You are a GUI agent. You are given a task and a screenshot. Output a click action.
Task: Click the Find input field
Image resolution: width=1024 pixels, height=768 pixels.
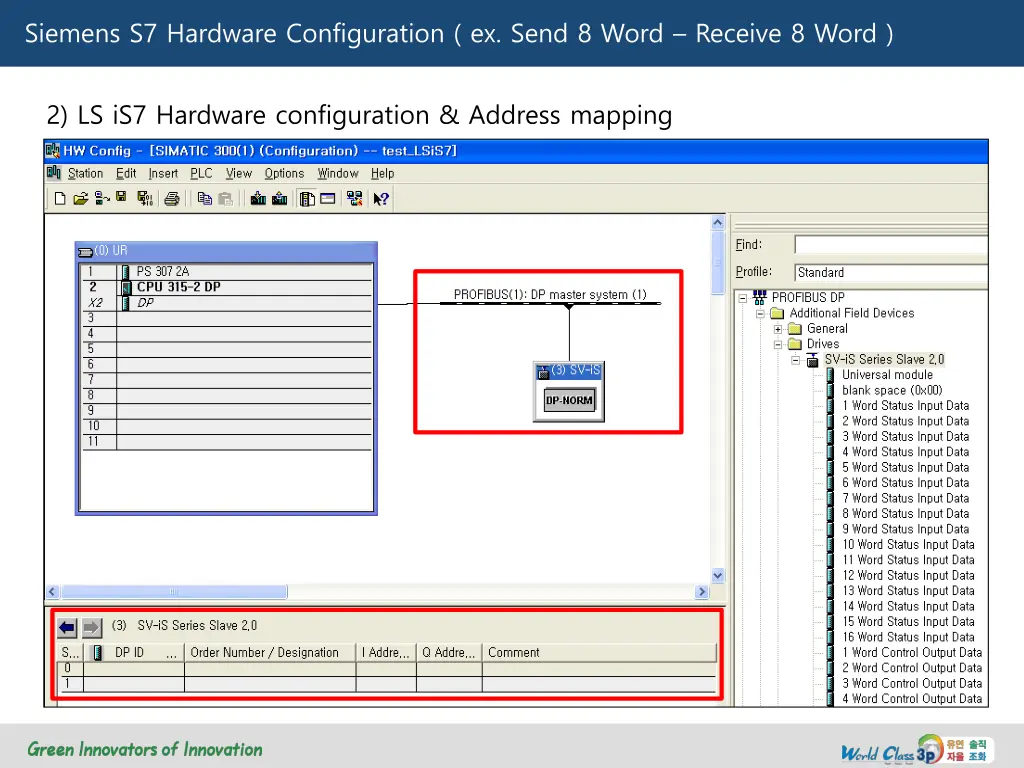click(891, 245)
